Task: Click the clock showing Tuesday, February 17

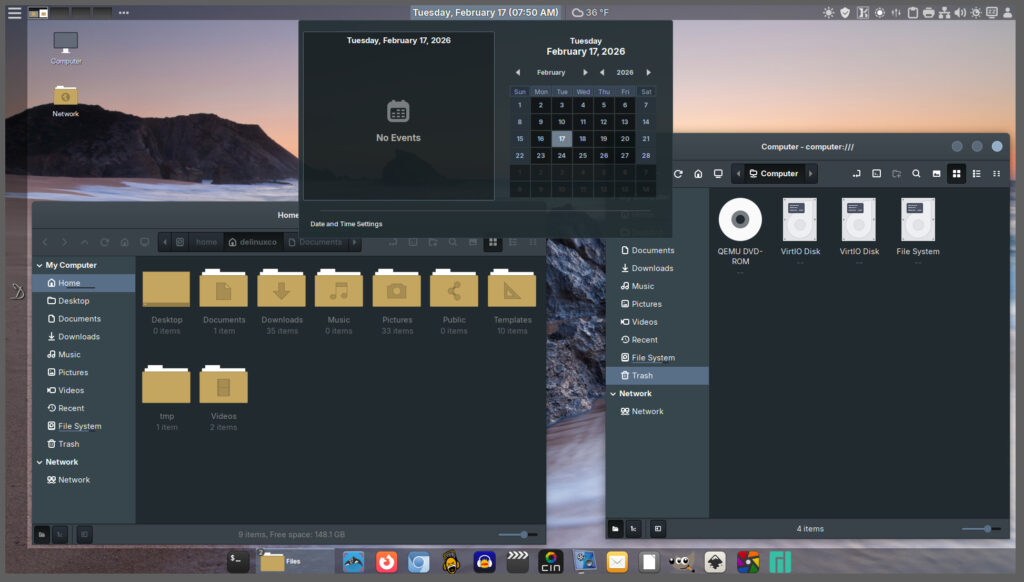Action: point(487,11)
